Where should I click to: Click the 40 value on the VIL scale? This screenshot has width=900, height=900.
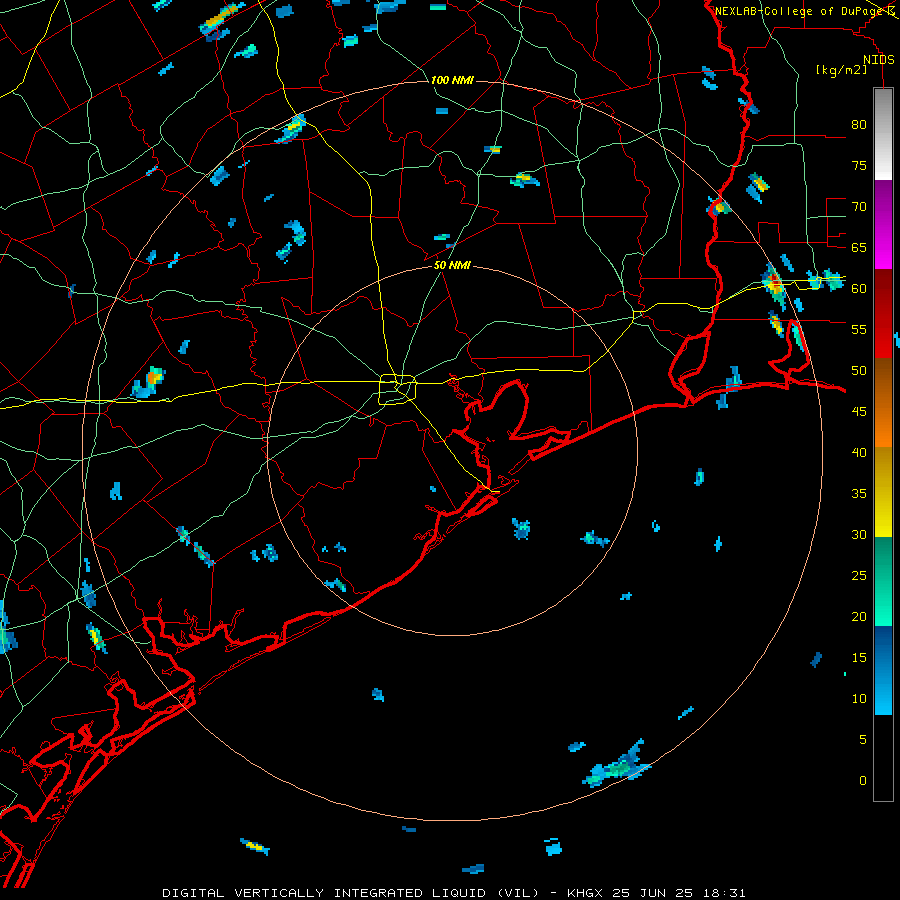859,453
